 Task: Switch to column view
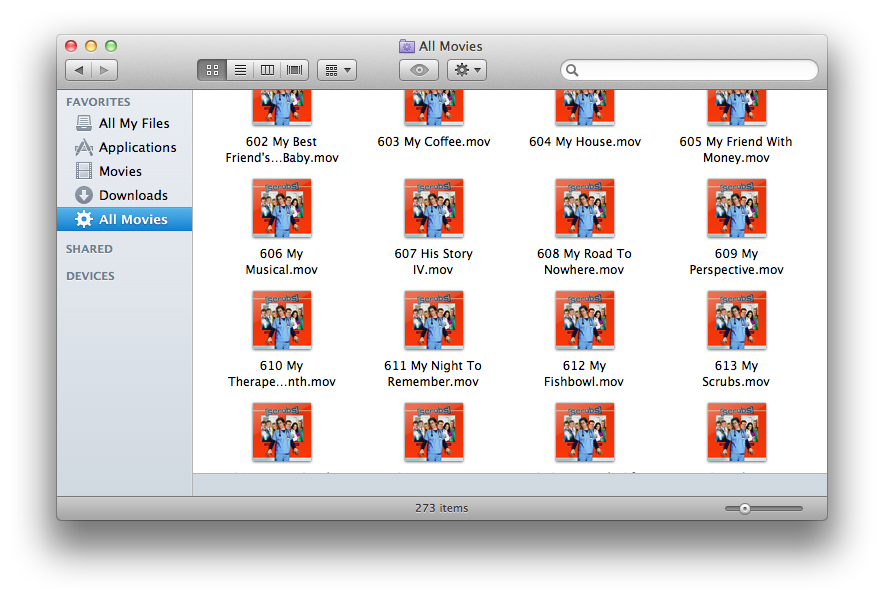pyautogui.click(x=267, y=70)
